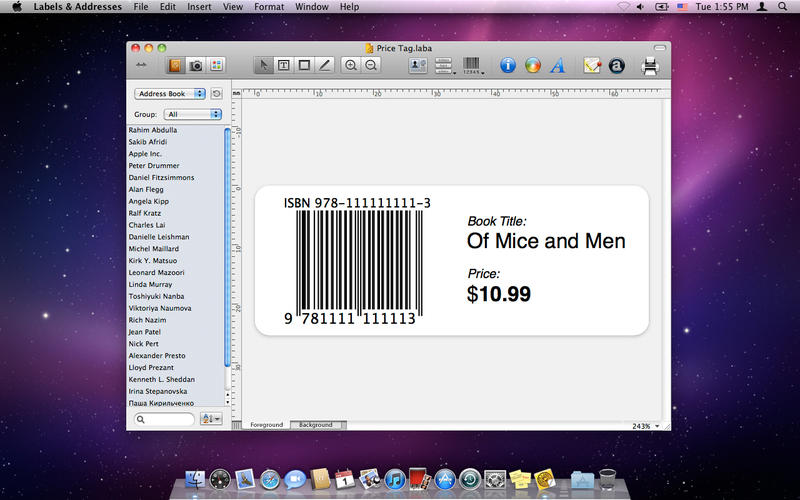
Task: Open the Colors wheel icon
Action: click(533, 65)
